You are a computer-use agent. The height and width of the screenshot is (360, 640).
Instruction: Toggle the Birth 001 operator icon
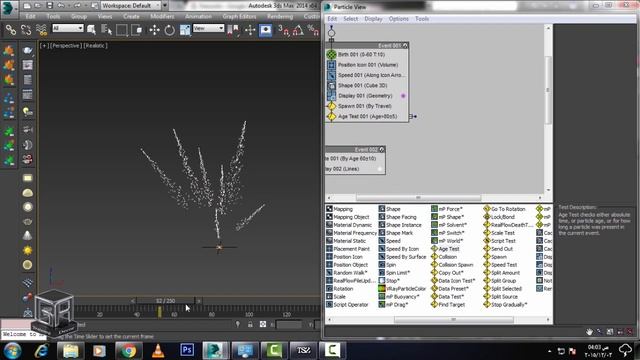[331, 54]
